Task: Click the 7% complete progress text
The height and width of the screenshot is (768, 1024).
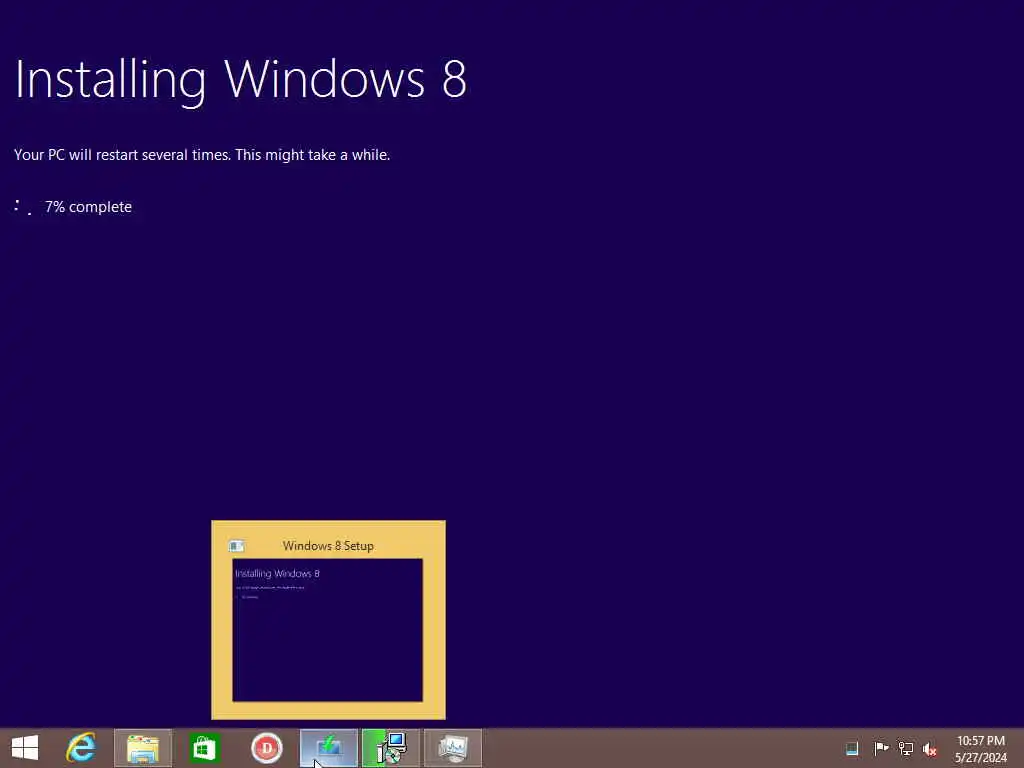Action: [x=88, y=207]
